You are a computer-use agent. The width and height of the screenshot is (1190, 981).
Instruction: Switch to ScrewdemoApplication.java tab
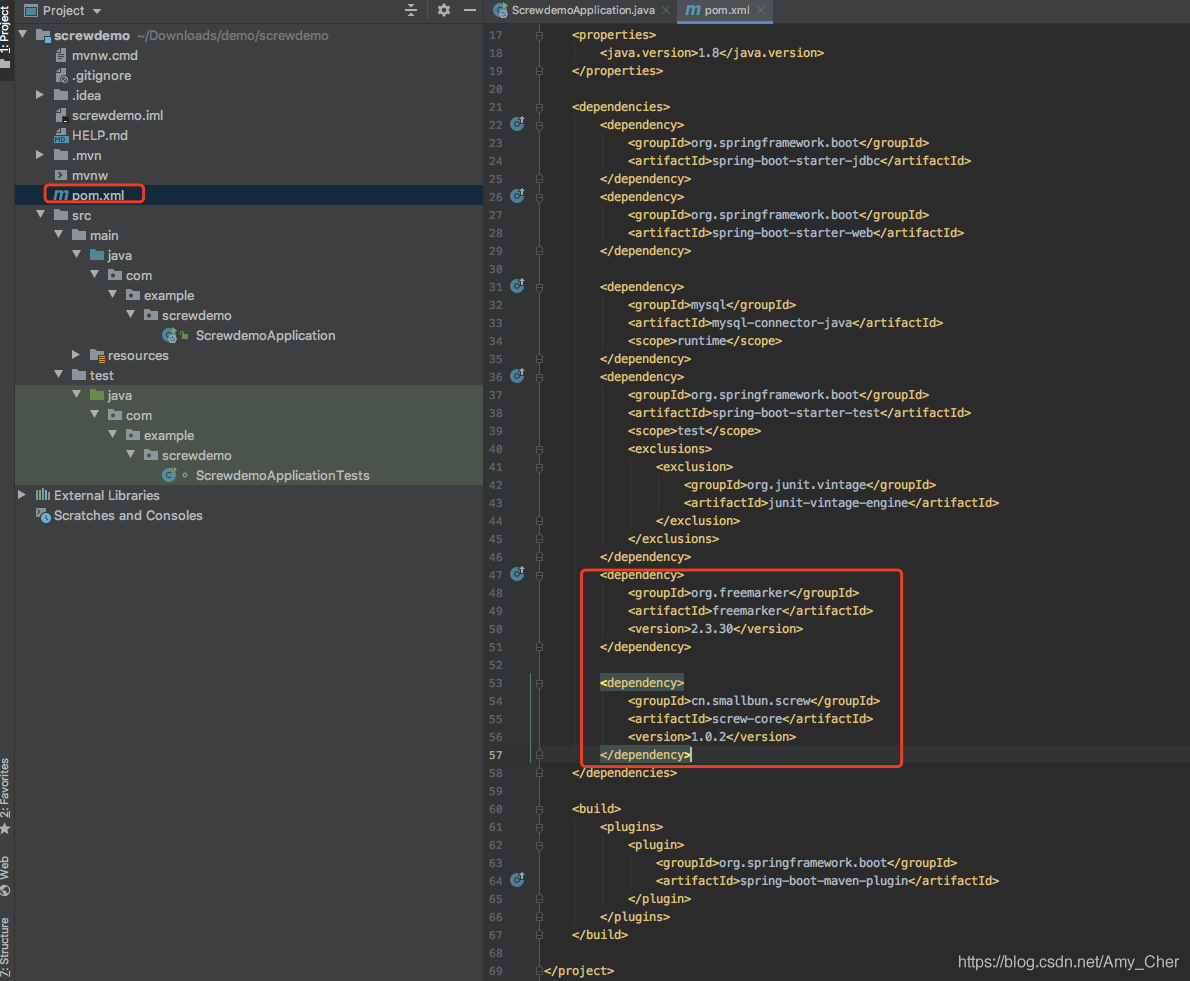[582, 10]
